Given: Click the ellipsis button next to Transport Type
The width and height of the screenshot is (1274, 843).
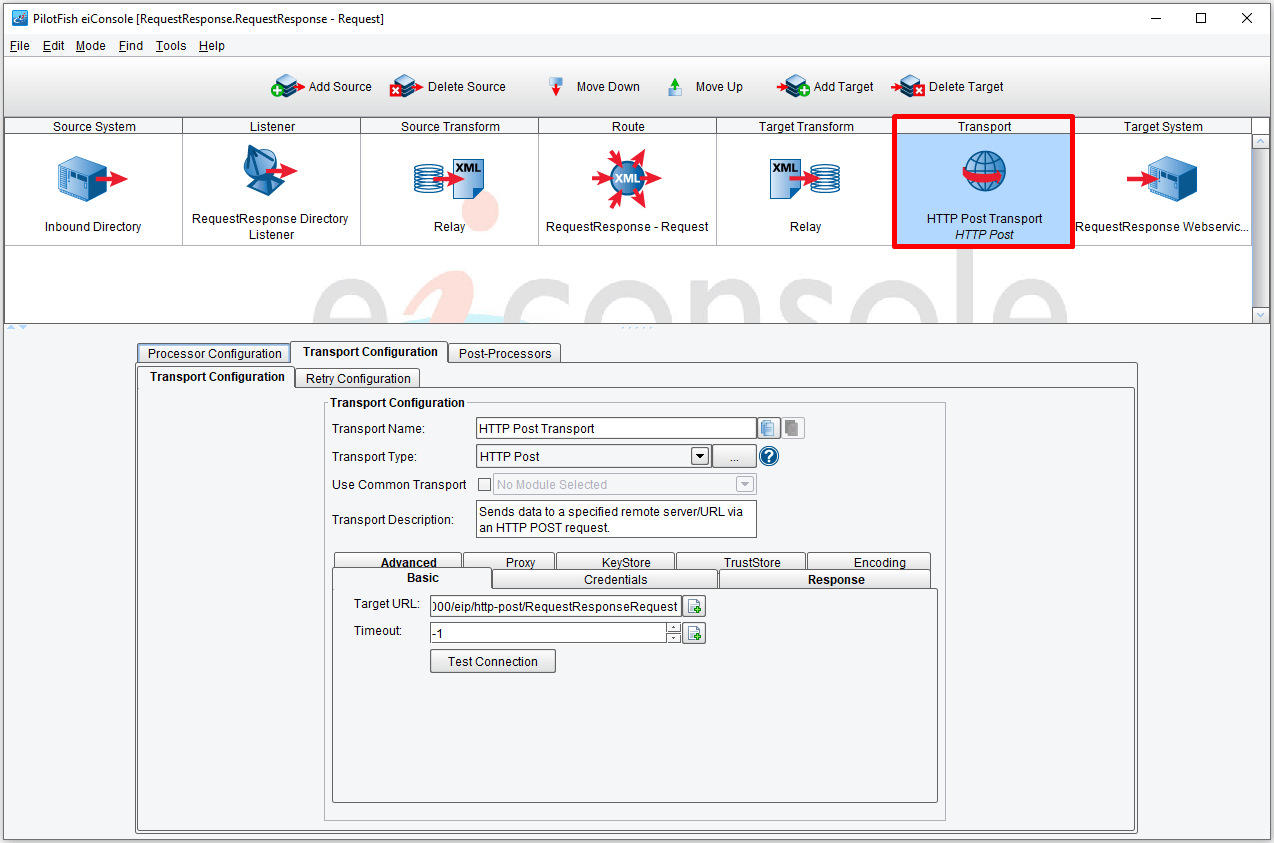Looking at the screenshot, I should (x=734, y=457).
